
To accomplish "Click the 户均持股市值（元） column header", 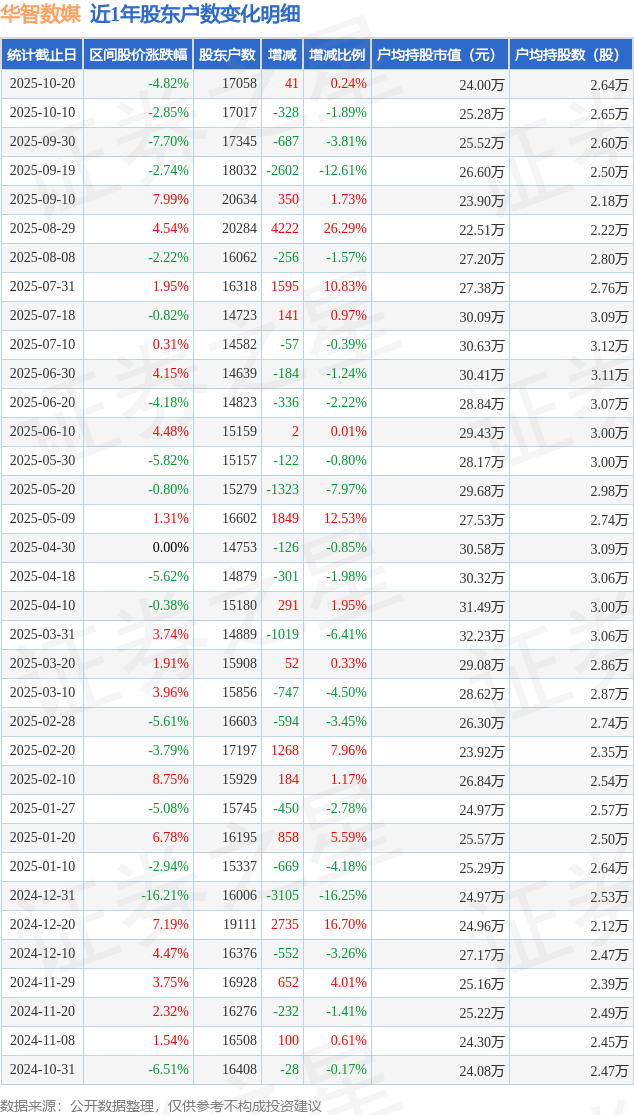I will (x=440, y=55).
